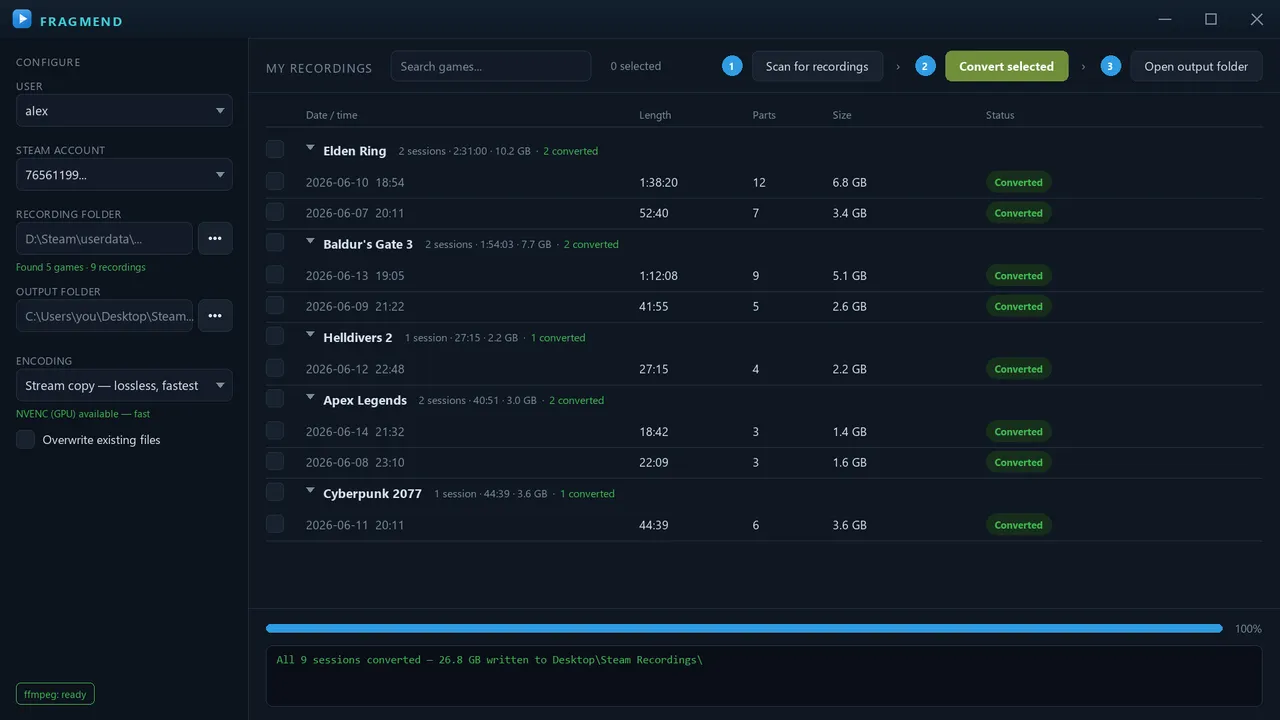Image resolution: width=1280 pixels, height=720 pixels.
Task: Select the 2026-06-07 20:11 Elden Ring checkbox
Action: (275, 212)
